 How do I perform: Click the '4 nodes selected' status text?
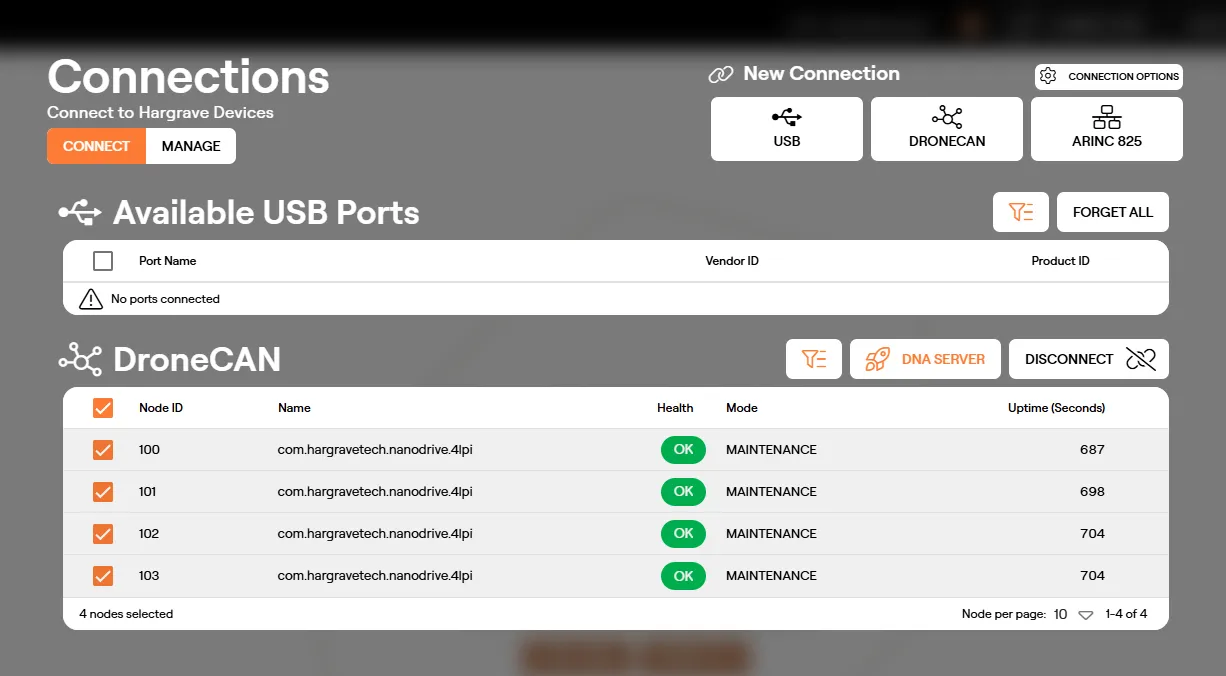[126, 614]
